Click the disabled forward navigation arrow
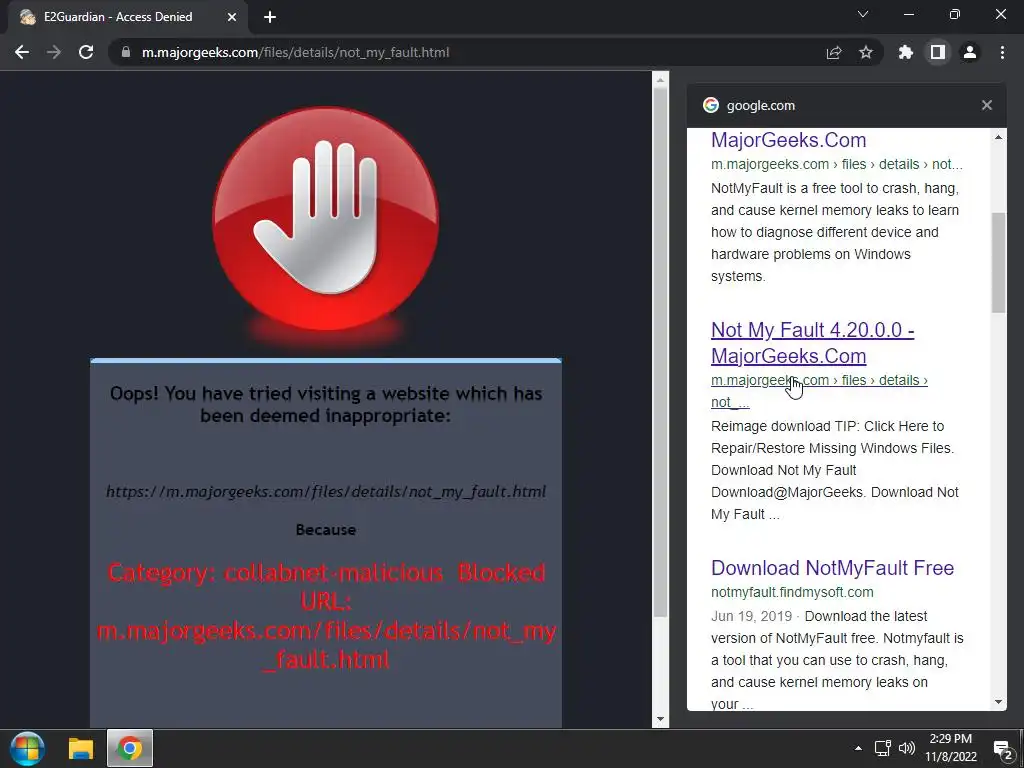This screenshot has width=1024, height=768. coord(54,52)
